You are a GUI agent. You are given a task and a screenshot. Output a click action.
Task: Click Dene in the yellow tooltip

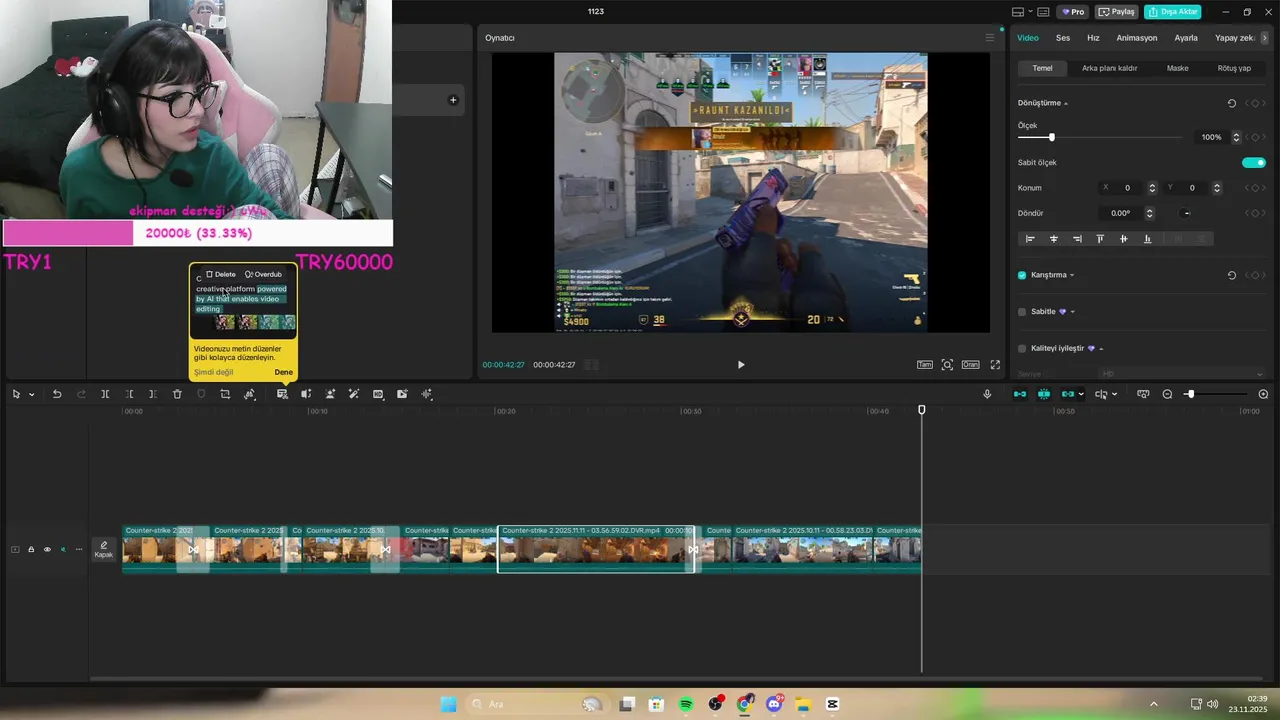pyautogui.click(x=284, y=372)
